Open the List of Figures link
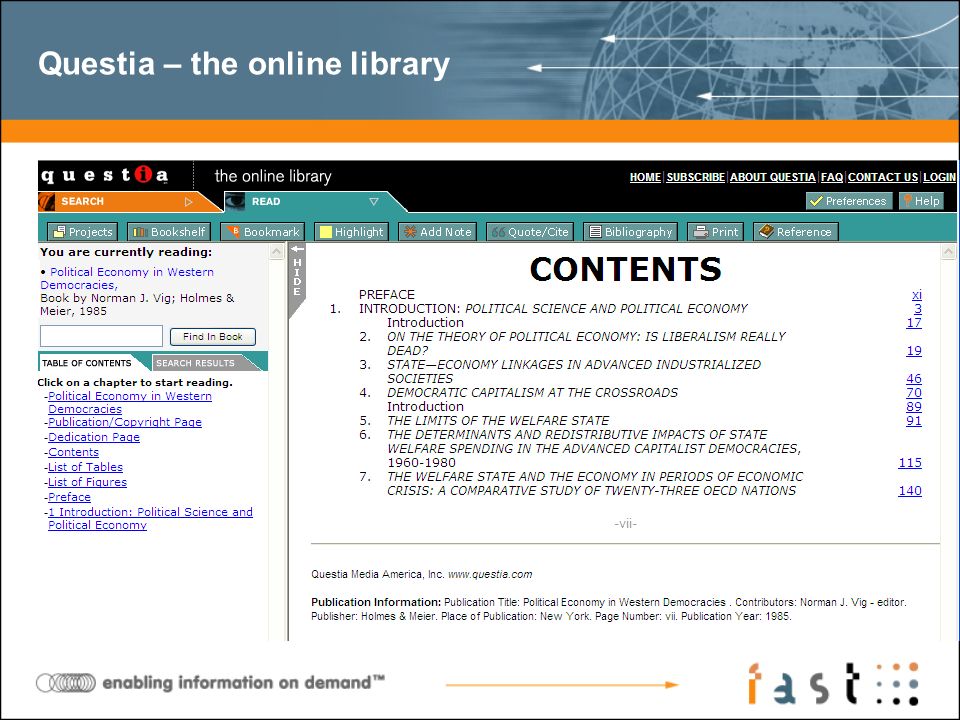 (87, 482)
